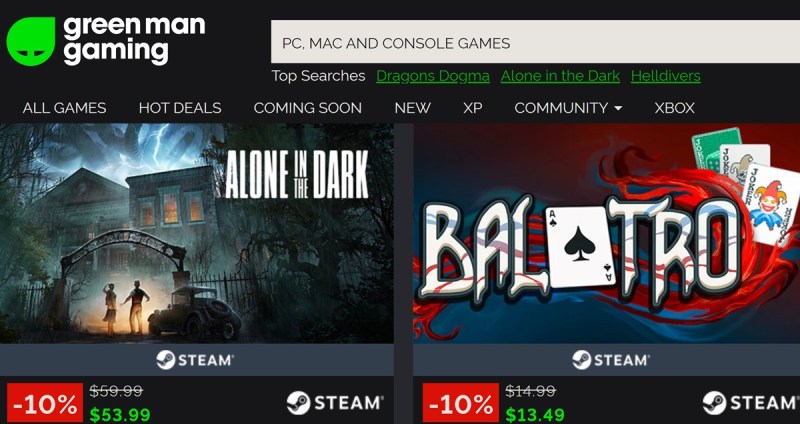
Task: Open the ALL GAMES menu
Action: tap(64, 108)
